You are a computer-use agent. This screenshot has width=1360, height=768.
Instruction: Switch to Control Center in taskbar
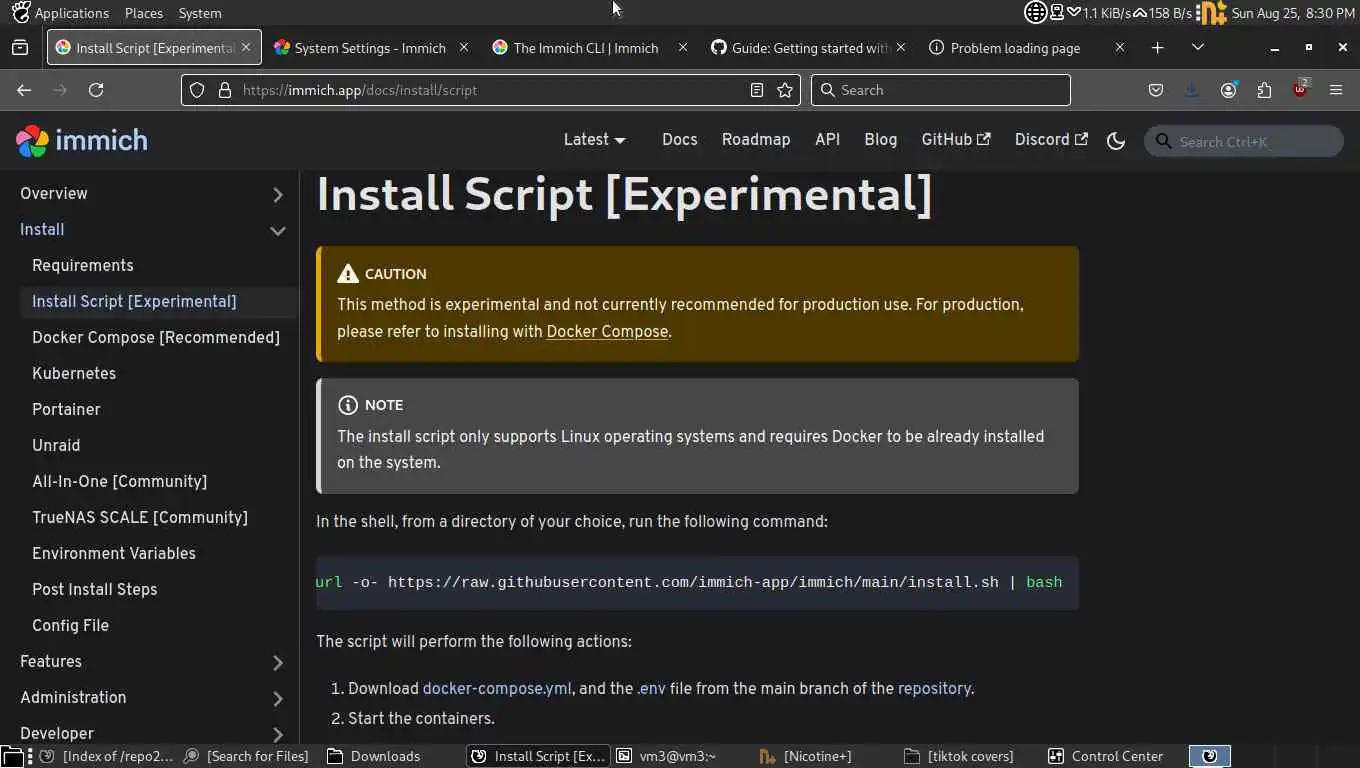(1105, 756)
